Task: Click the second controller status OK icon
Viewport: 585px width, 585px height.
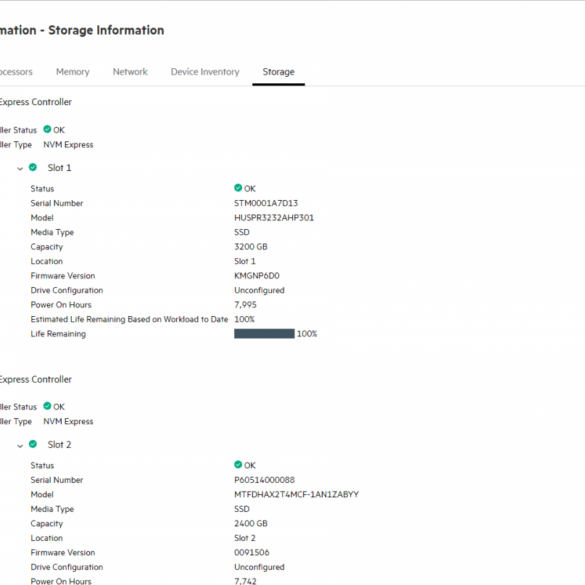Action: click(47, 406)
